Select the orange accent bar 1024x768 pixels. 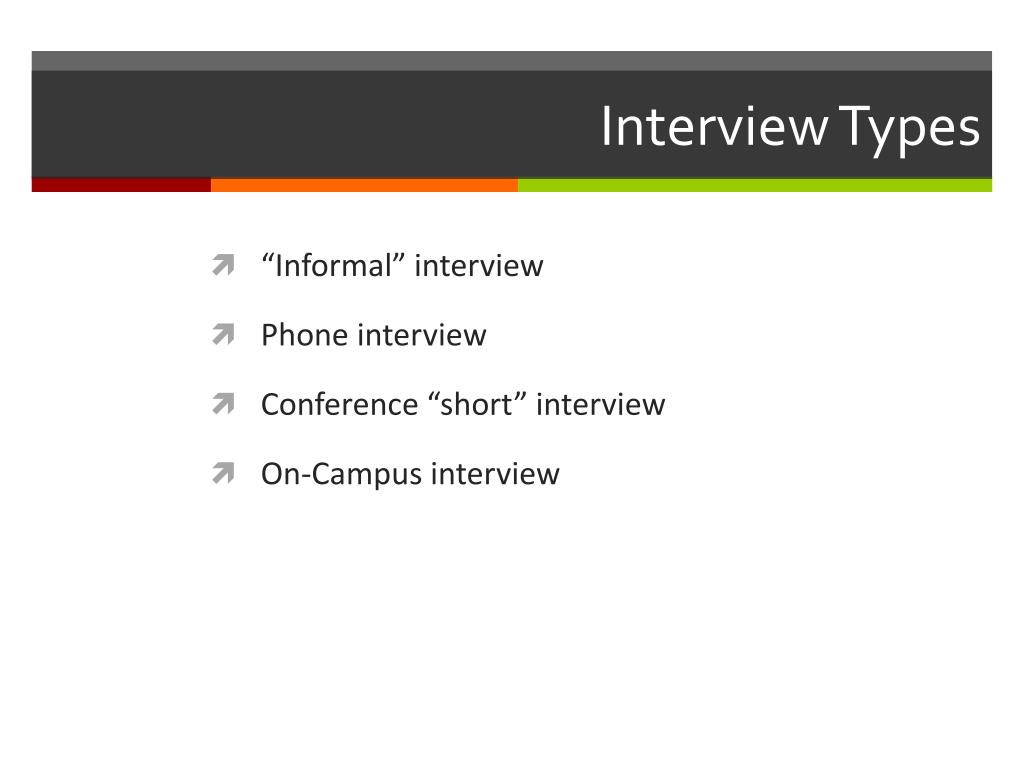click(364, 185)
